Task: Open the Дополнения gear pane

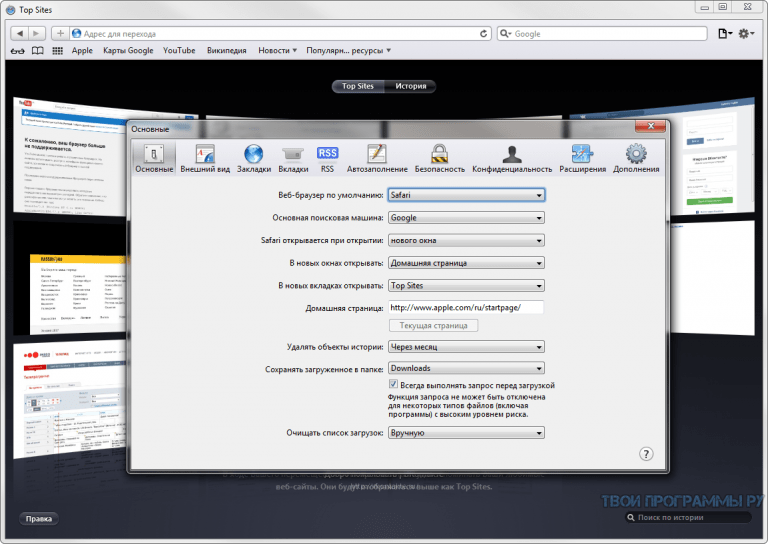Action: (x=636, y=158)
